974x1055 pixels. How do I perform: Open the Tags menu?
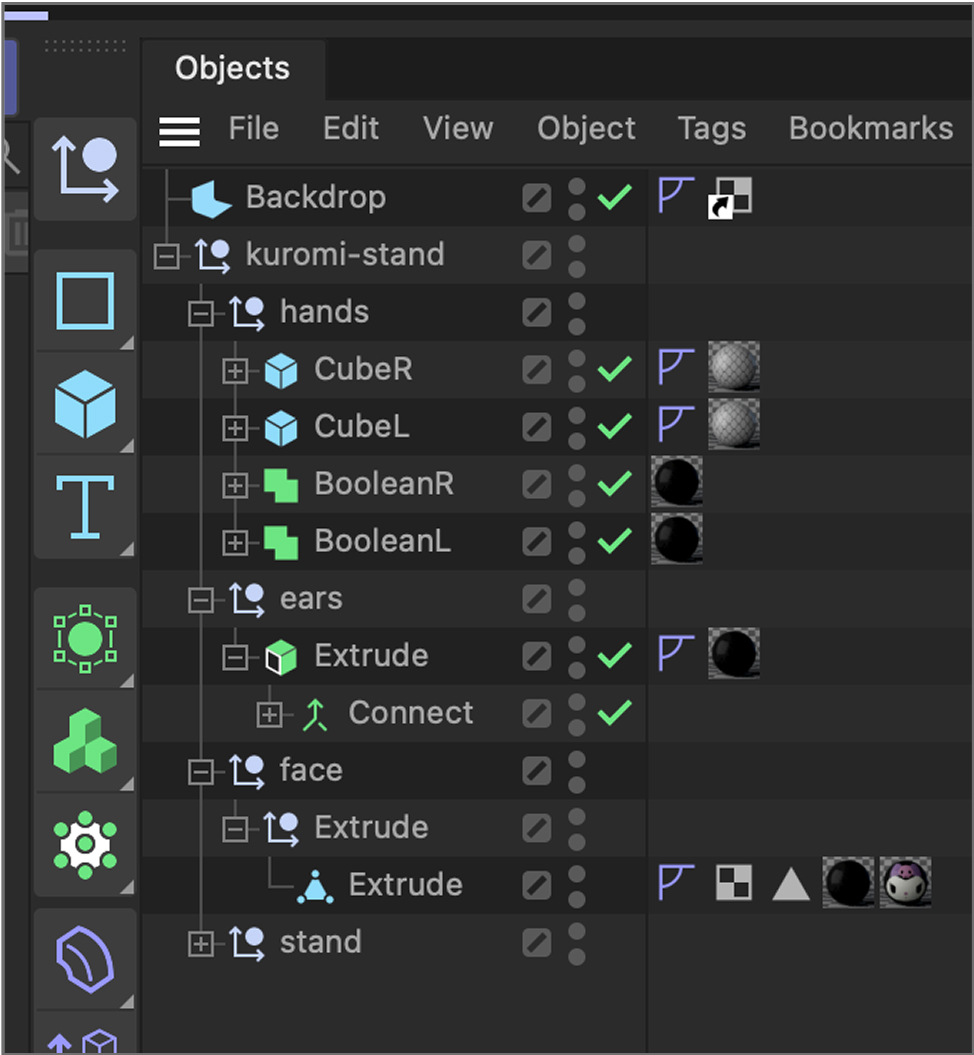click(x=711, y=128)
